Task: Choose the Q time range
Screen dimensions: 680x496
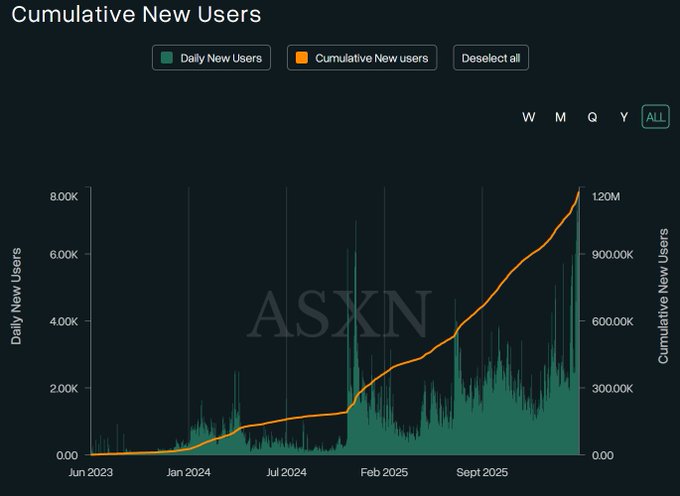Action: 592,117
